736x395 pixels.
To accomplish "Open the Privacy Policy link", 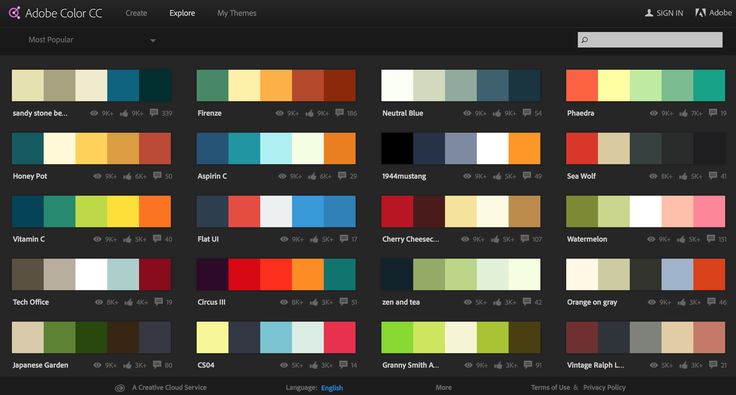I will pyautogui.click(x=604, y=387).
